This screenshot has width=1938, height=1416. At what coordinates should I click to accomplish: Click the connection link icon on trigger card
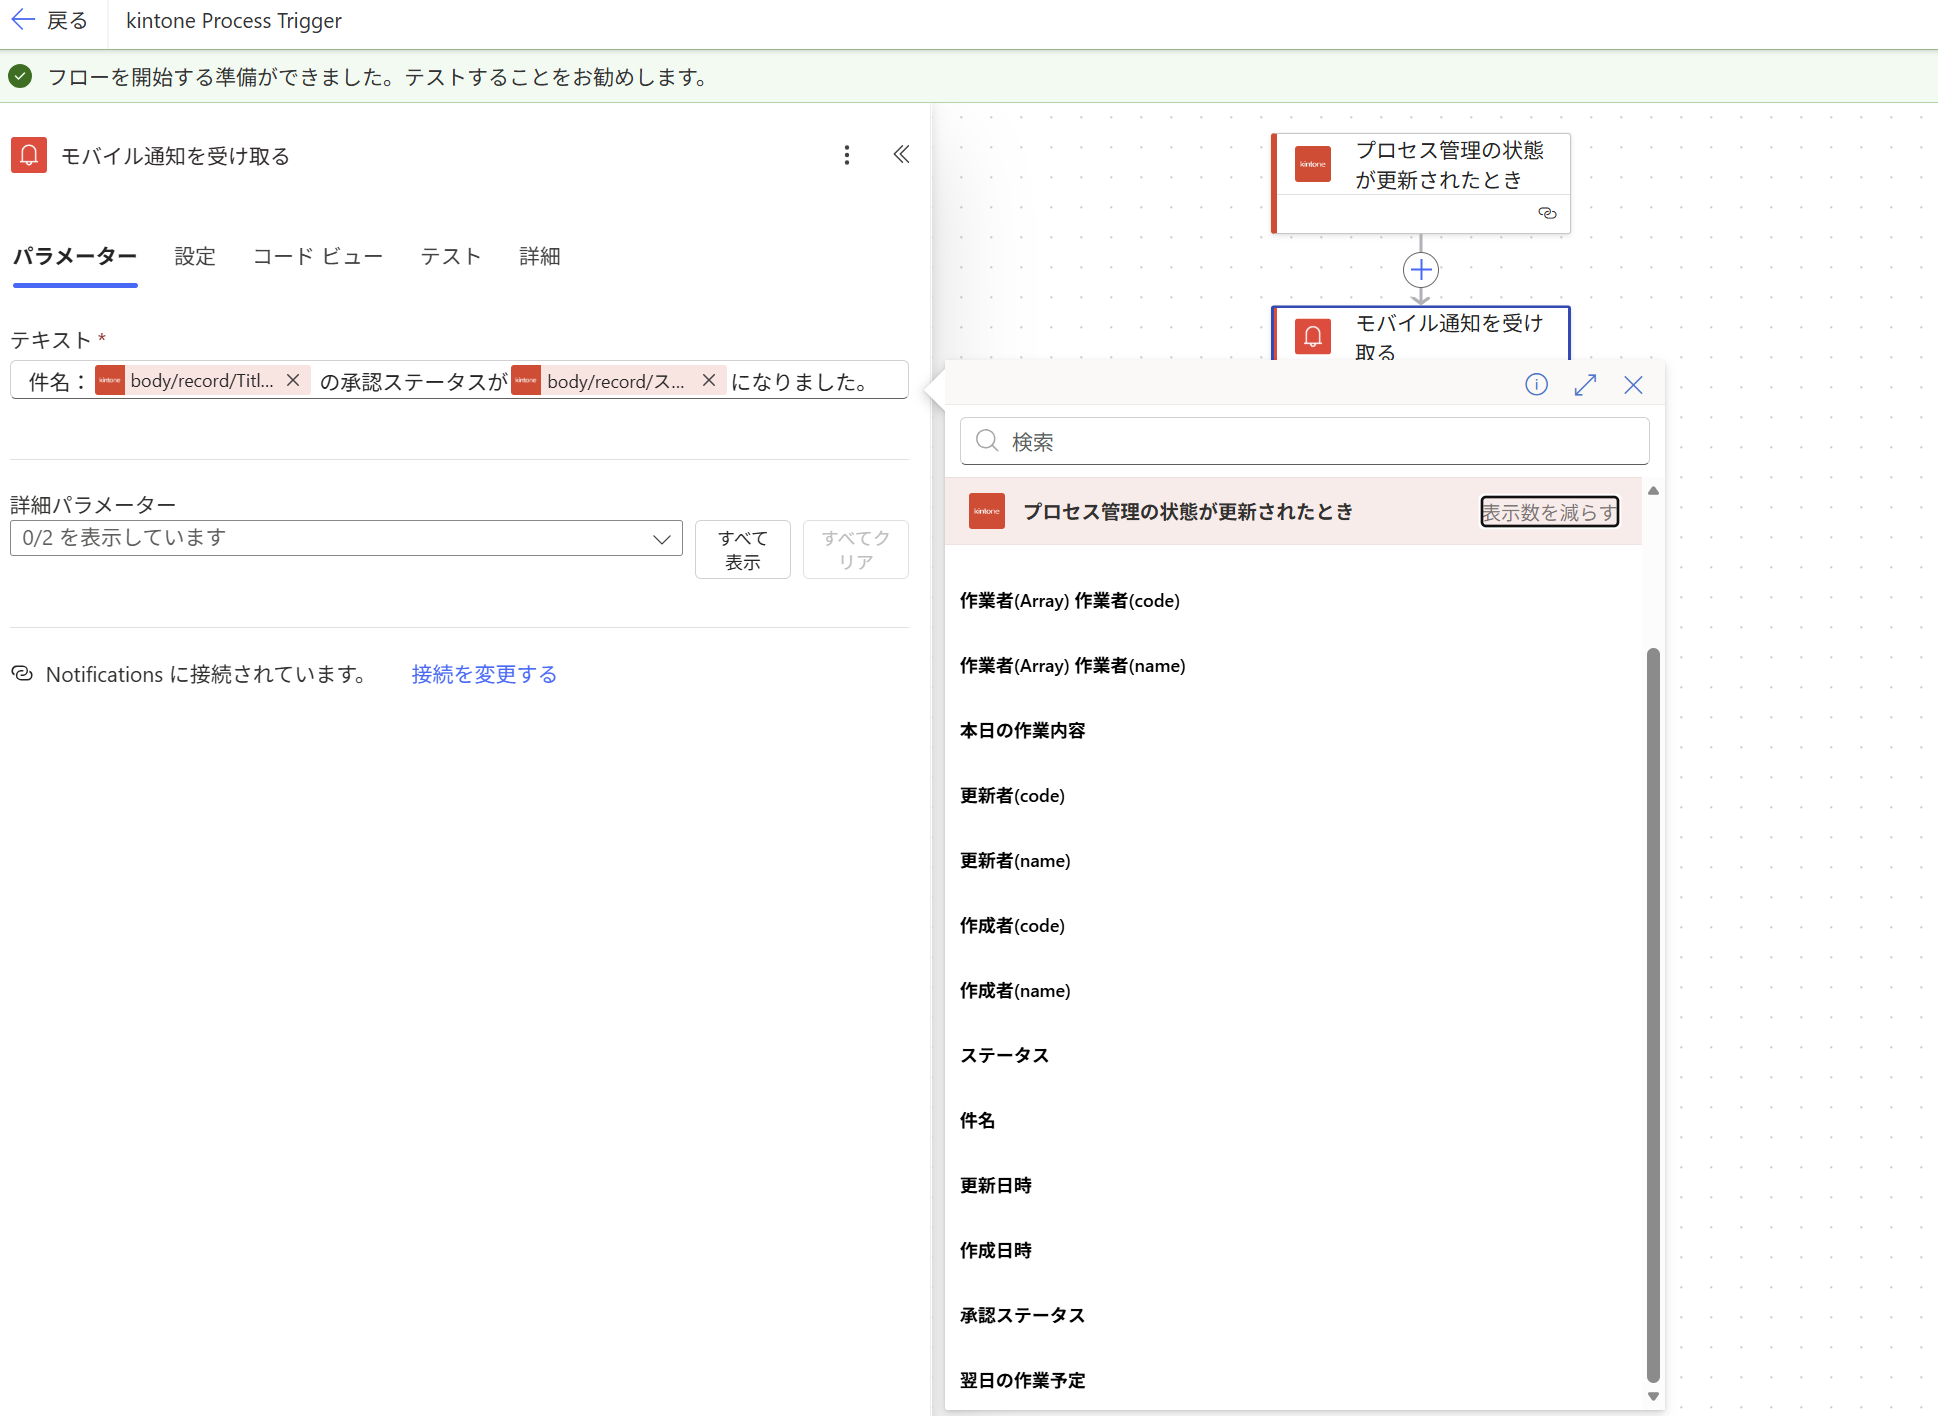(1547, 213)
